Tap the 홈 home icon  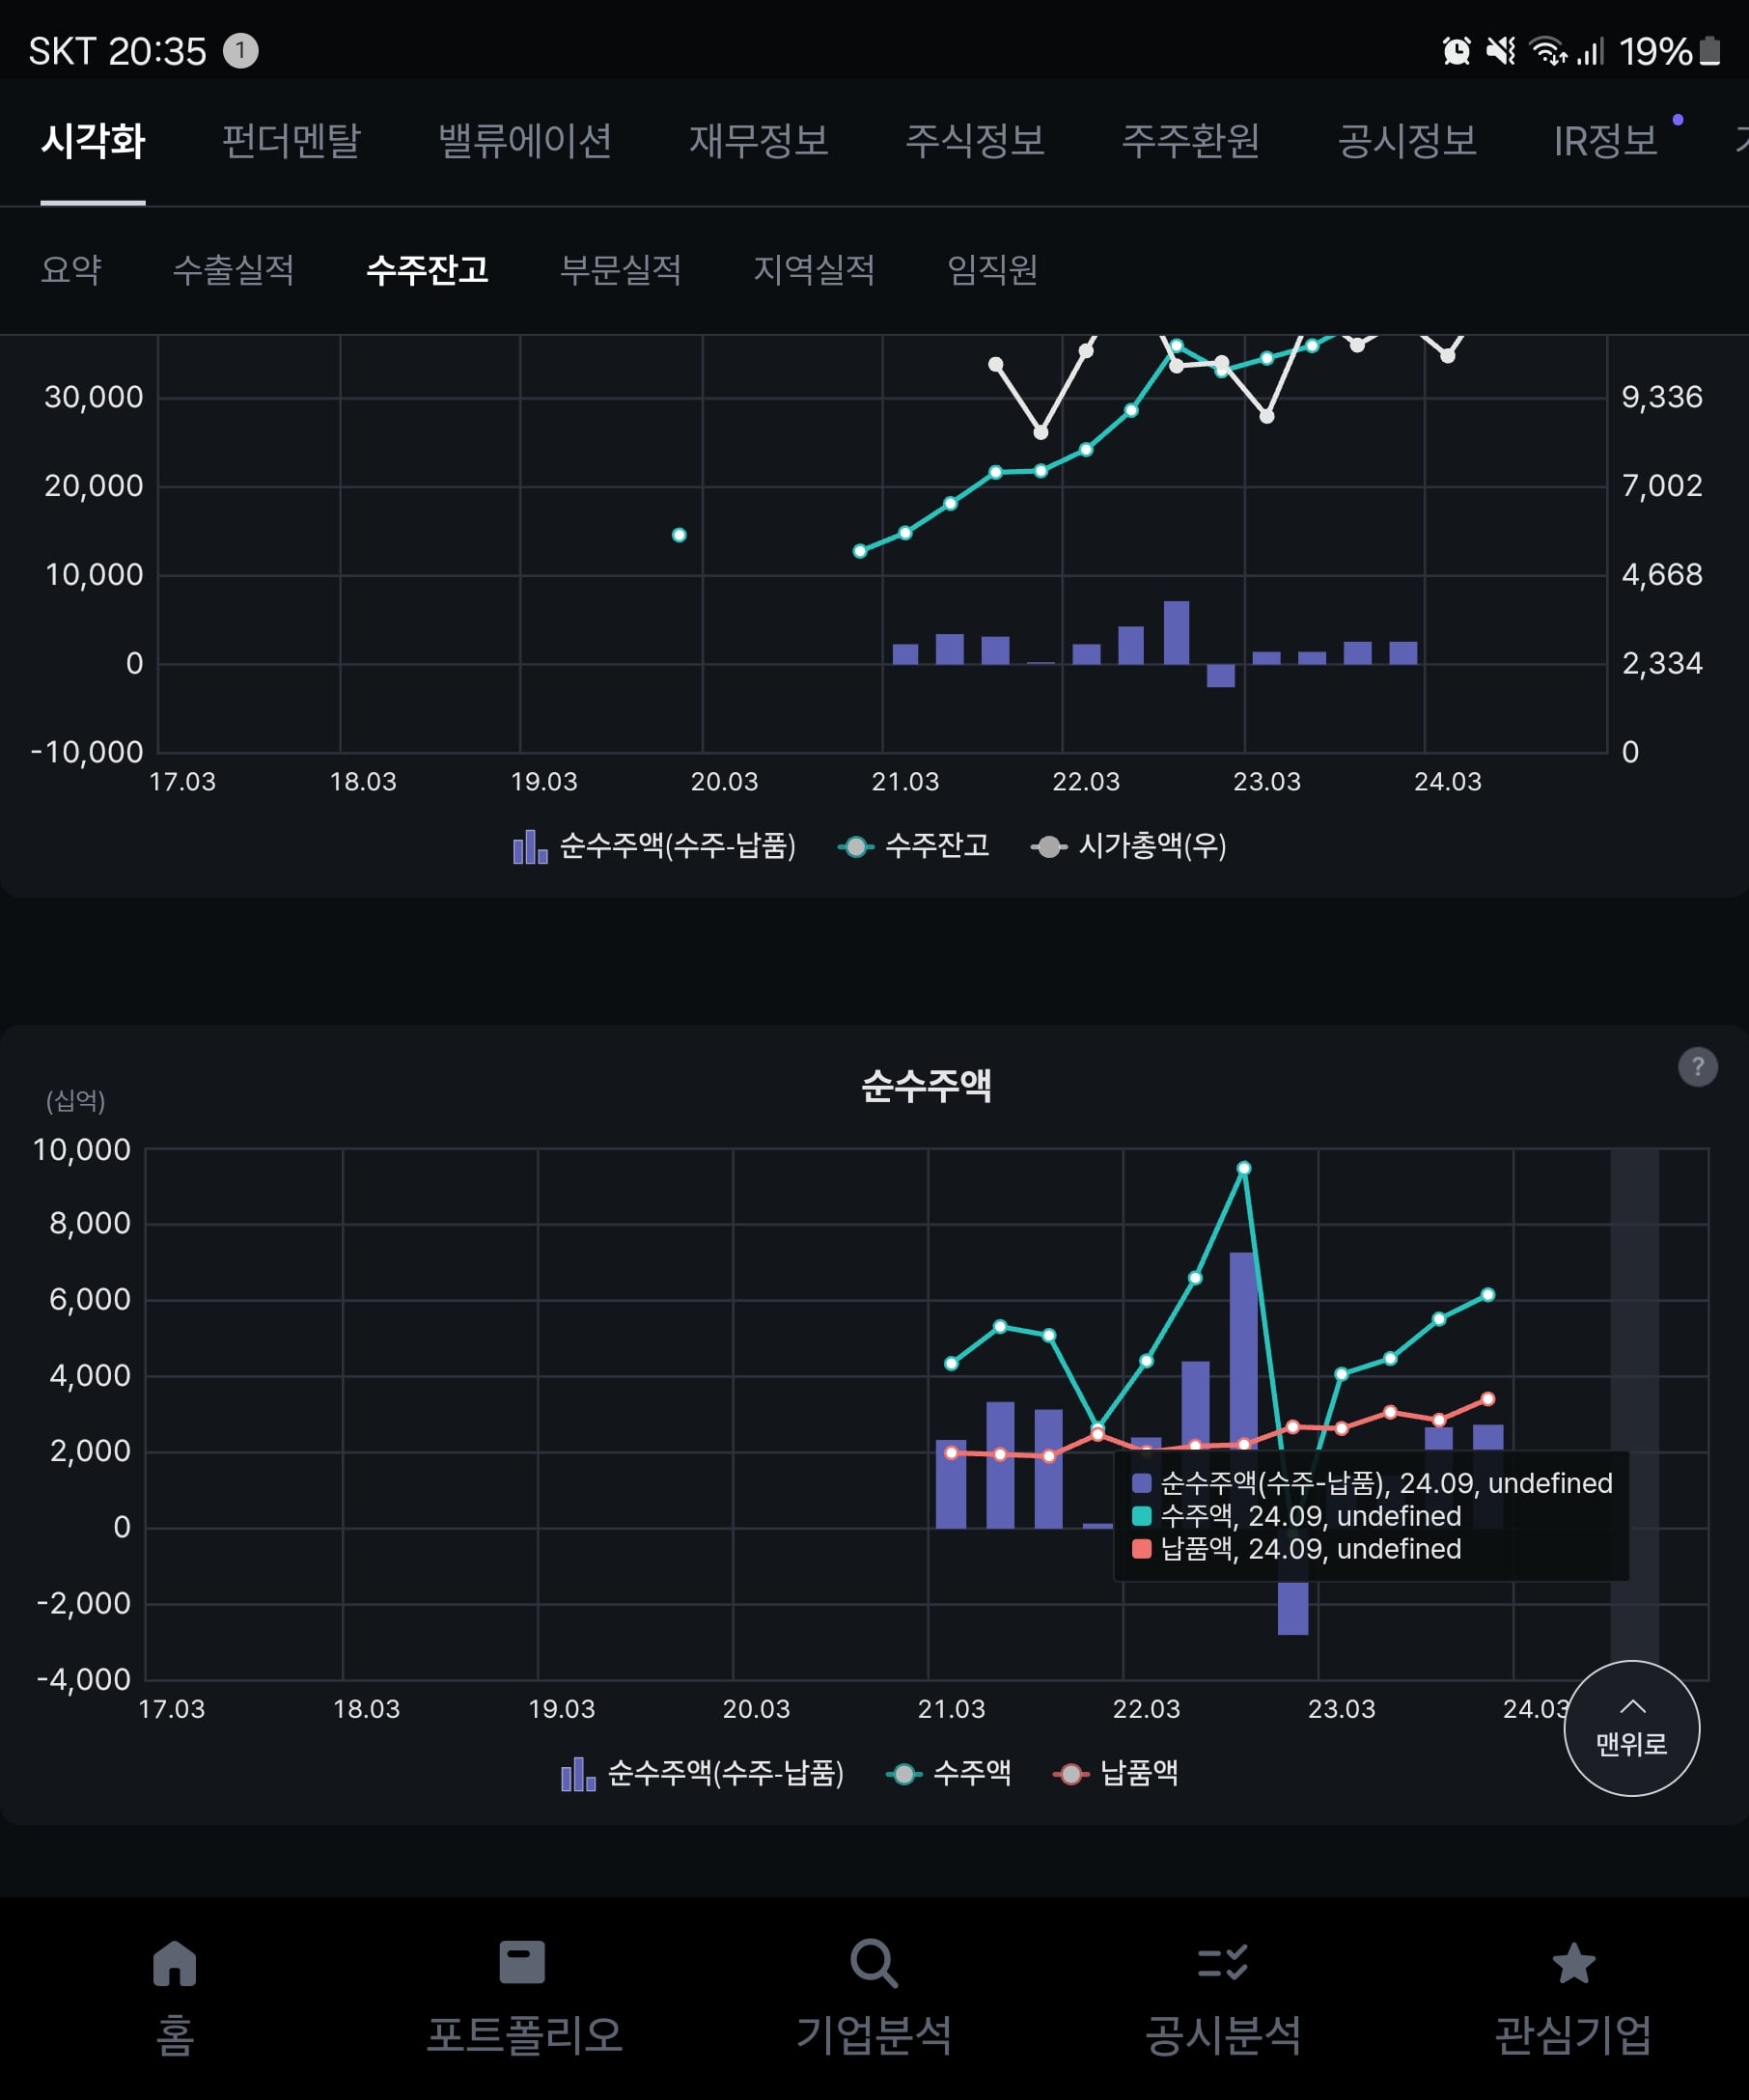[x=175, y=1962]
